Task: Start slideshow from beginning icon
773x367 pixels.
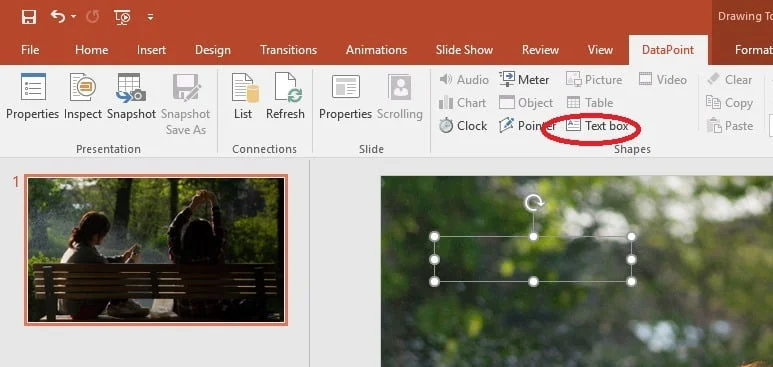Action: [x=122, y=17]
